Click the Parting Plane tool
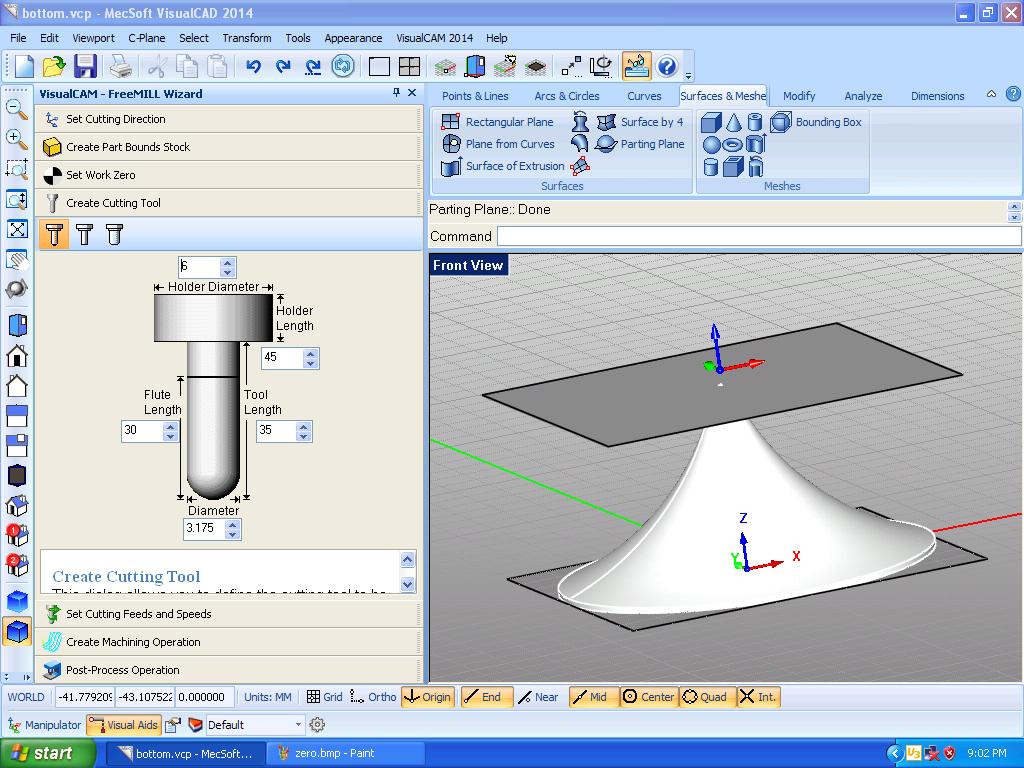The width and height of the screenshot is (1024, 768). click(641, 144)
